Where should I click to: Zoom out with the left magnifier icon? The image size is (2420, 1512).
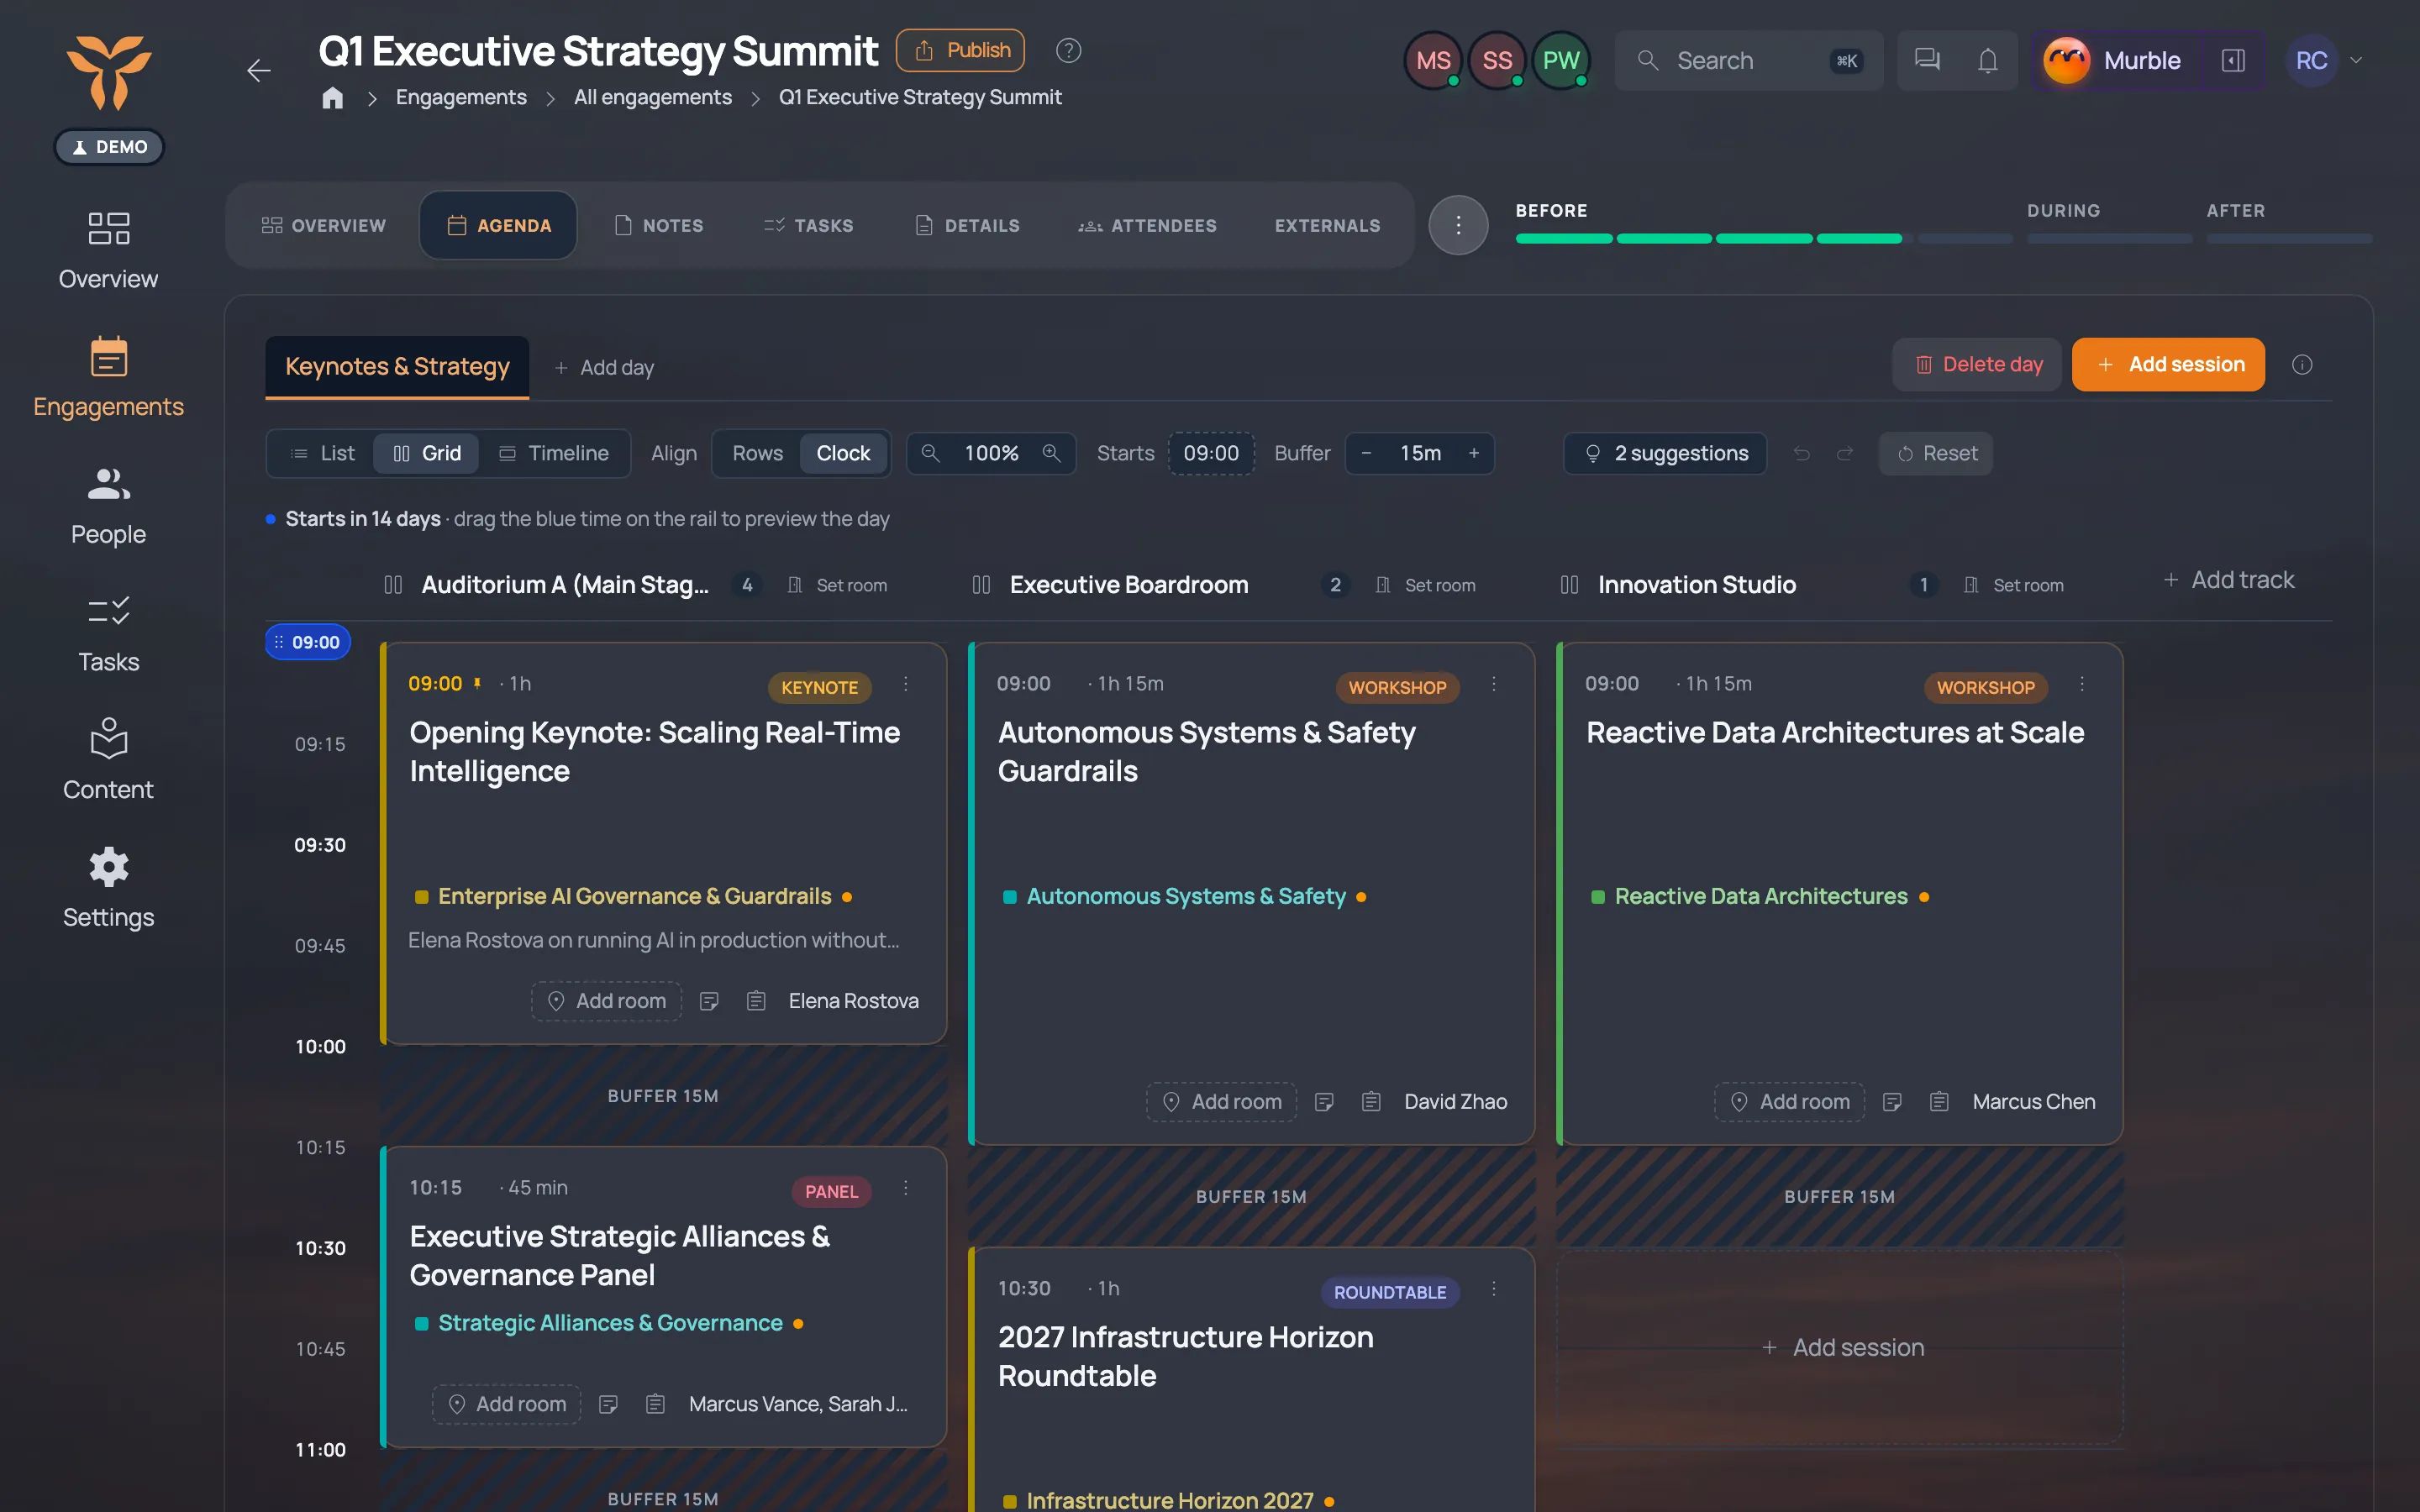tap(930, 453)
